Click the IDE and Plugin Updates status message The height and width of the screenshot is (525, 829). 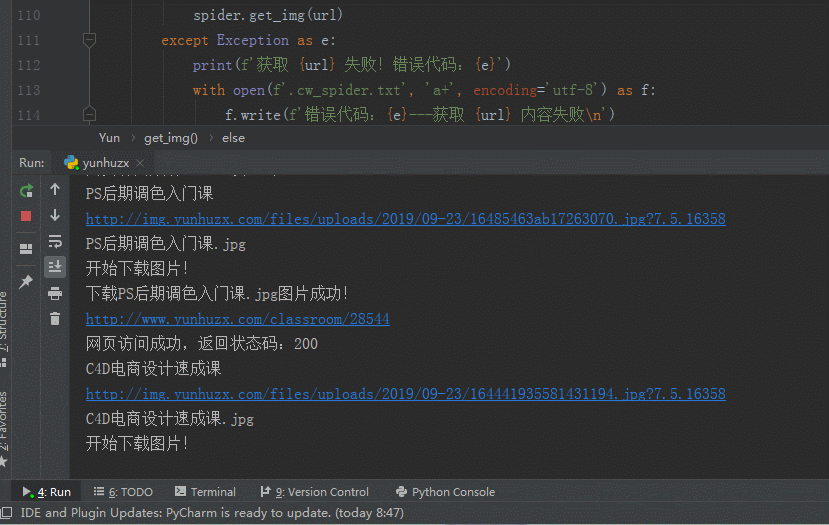(x=212, y=513)
